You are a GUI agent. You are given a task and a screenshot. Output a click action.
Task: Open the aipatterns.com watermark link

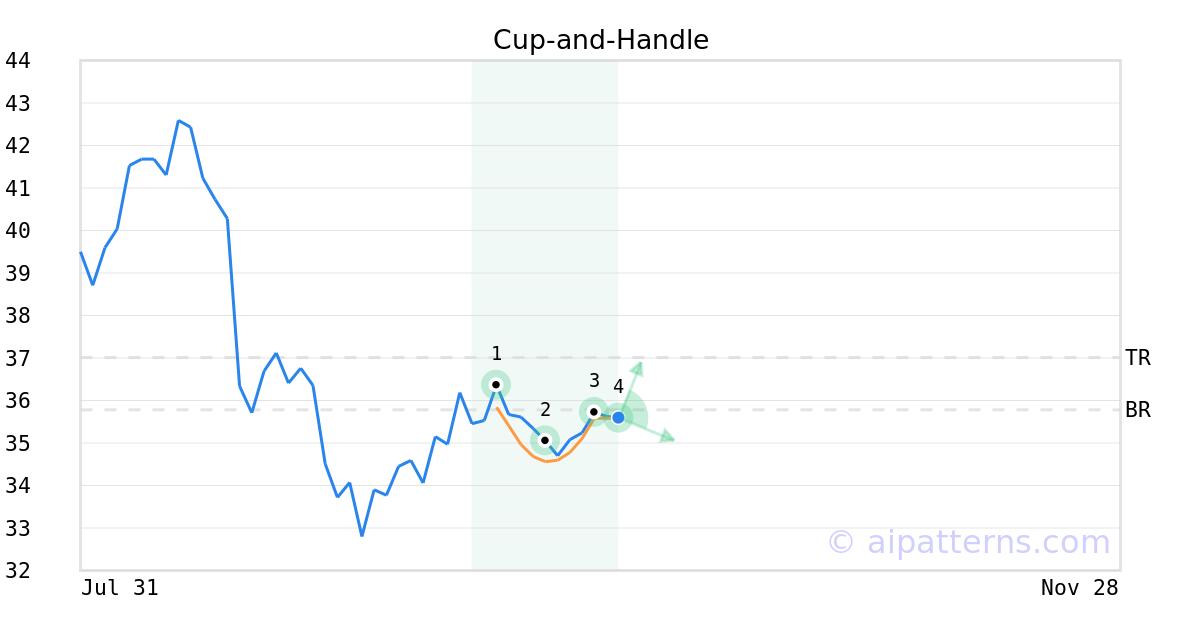point(968,542)
